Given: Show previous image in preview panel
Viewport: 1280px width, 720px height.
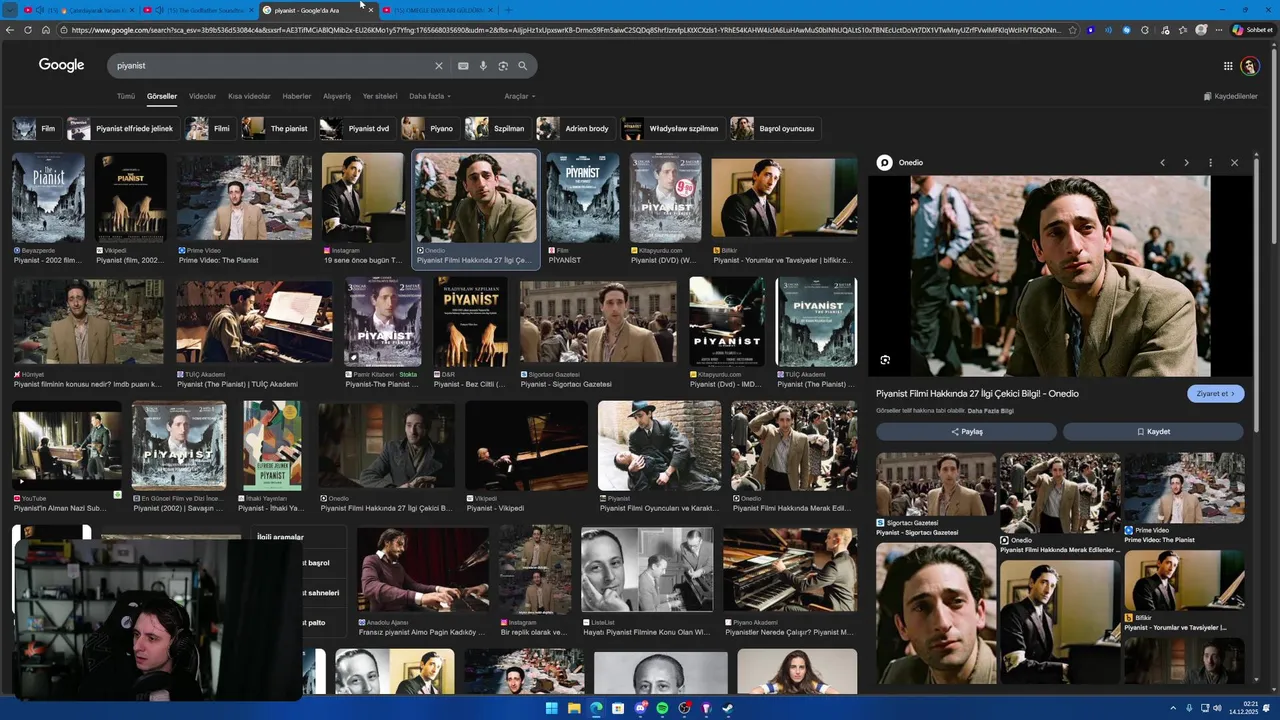Looking at the screenshot, I should click(x=1162, y=163).
